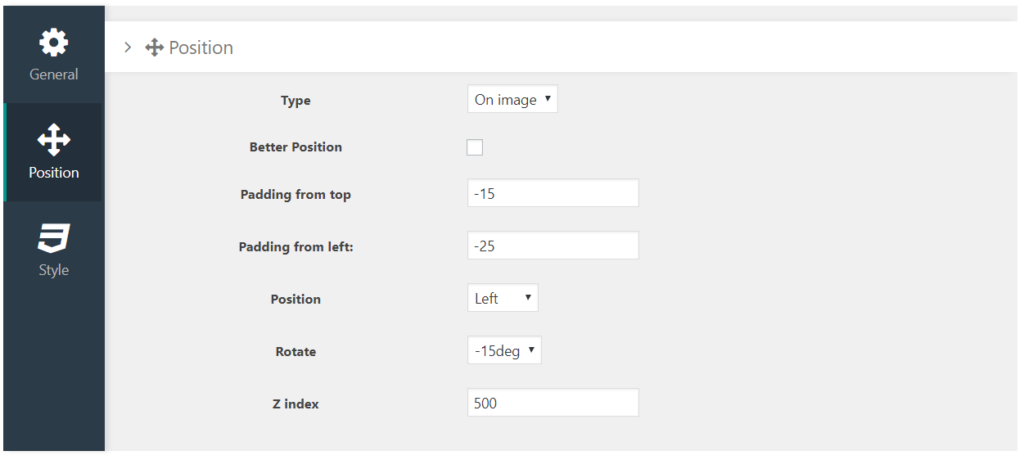Screen dimensions: 1024x460
Task: Click the Padding from top input field
Action: coord(553,193)
